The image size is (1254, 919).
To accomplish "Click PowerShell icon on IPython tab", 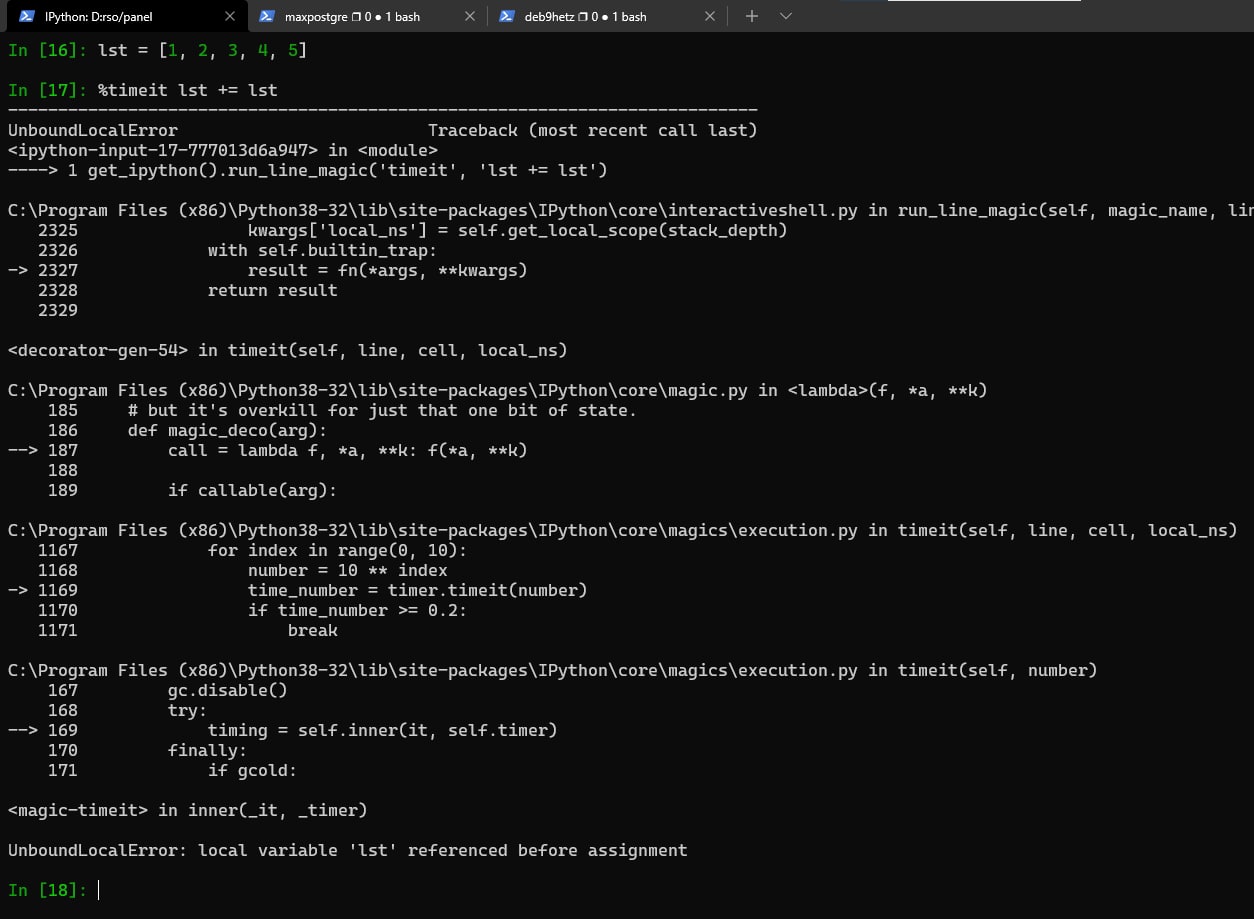I will coord(27,17).
